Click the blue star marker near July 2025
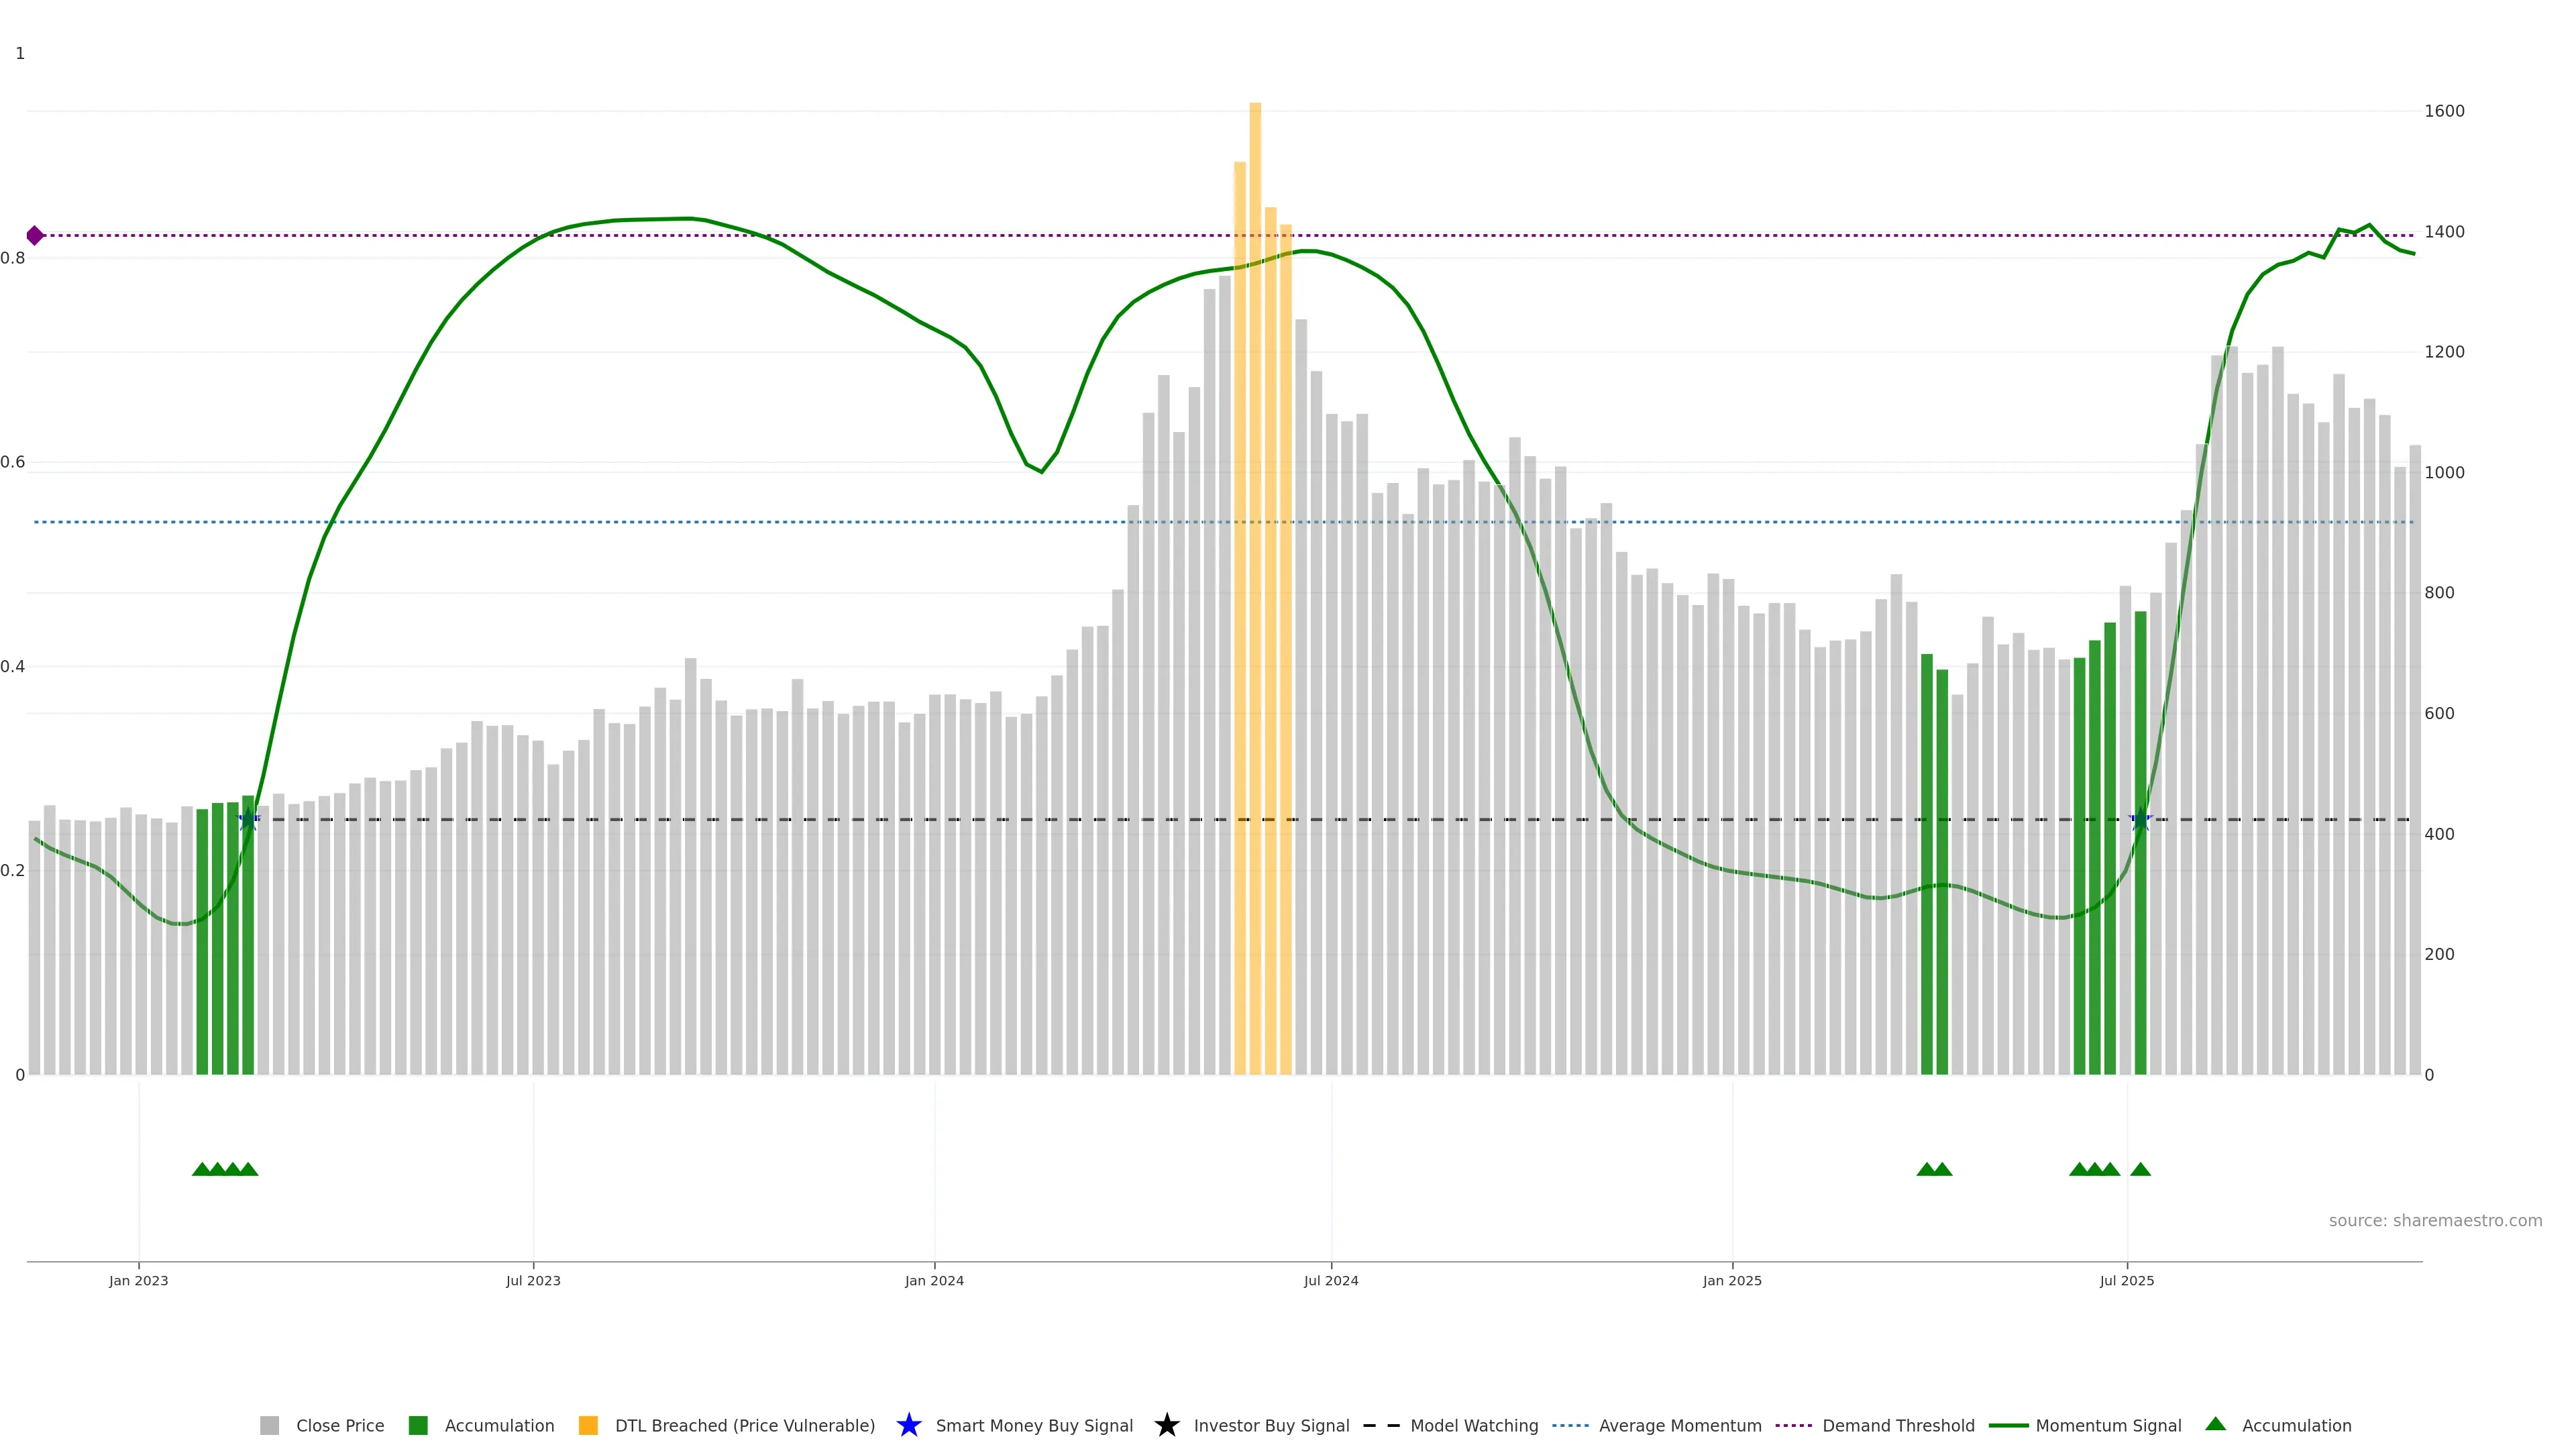 [x=2140, y=820]
